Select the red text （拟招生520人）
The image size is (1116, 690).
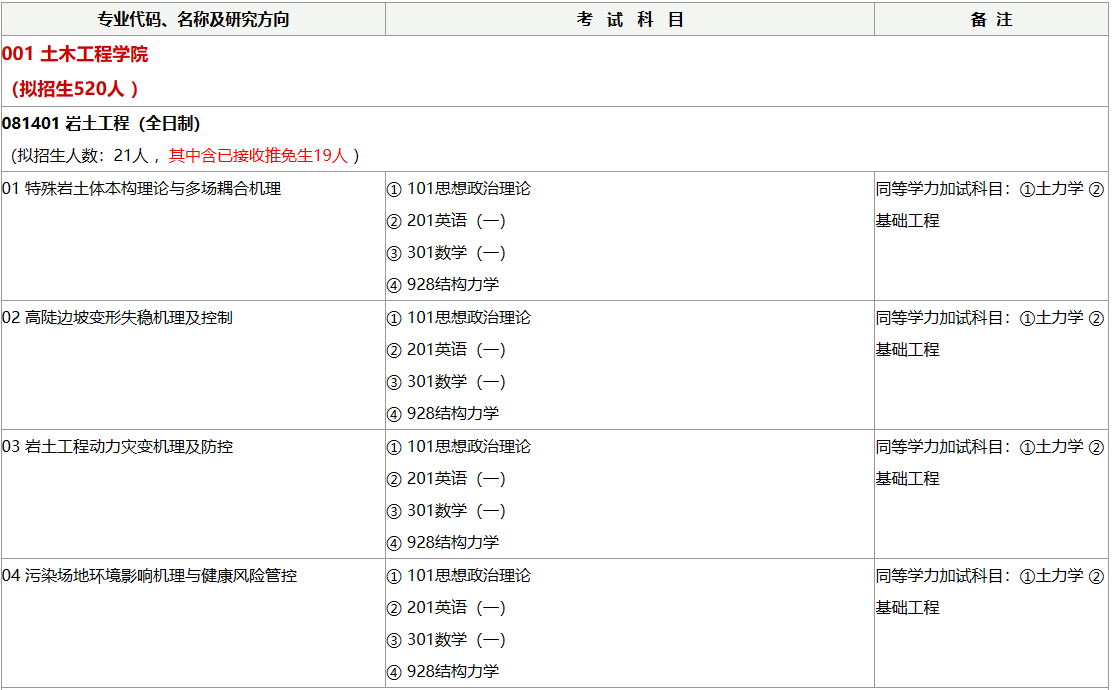(x=74, y=88)
